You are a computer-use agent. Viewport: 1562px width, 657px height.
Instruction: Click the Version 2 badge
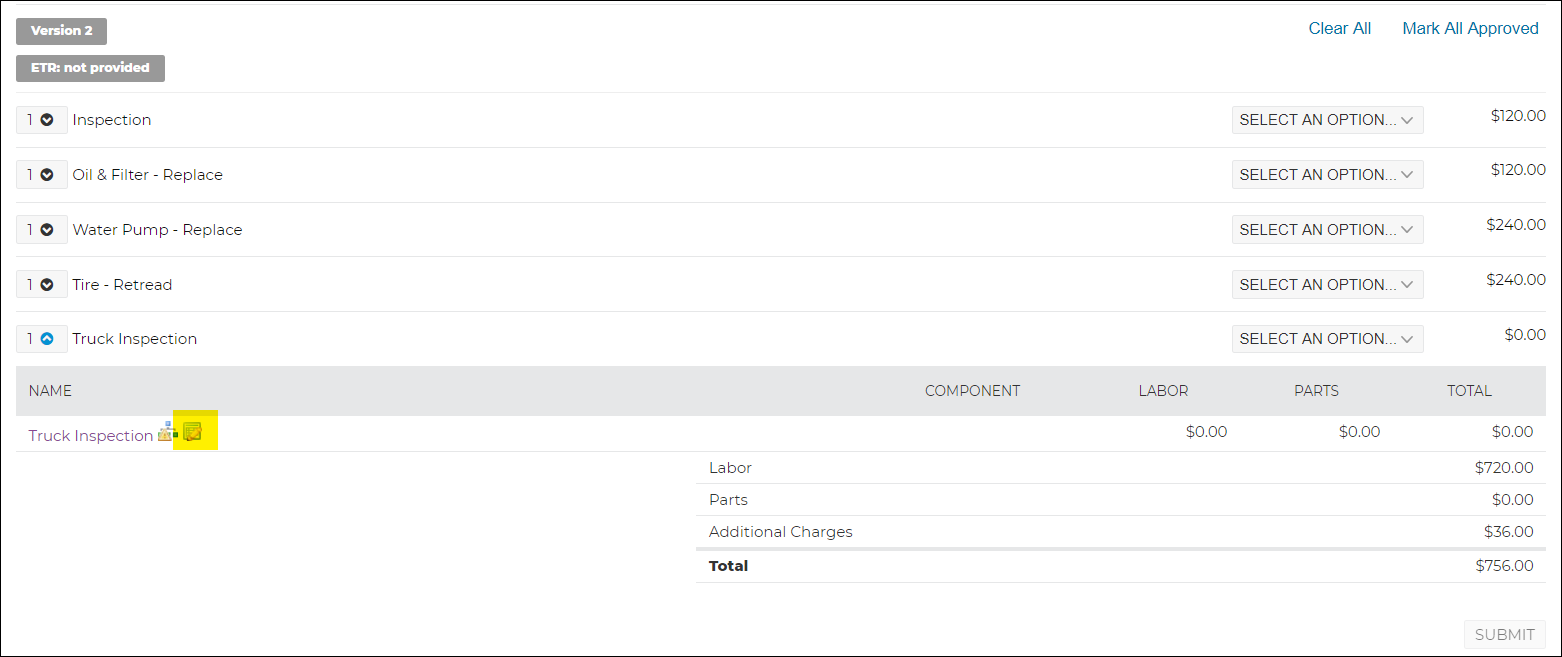tap(61, 31)
